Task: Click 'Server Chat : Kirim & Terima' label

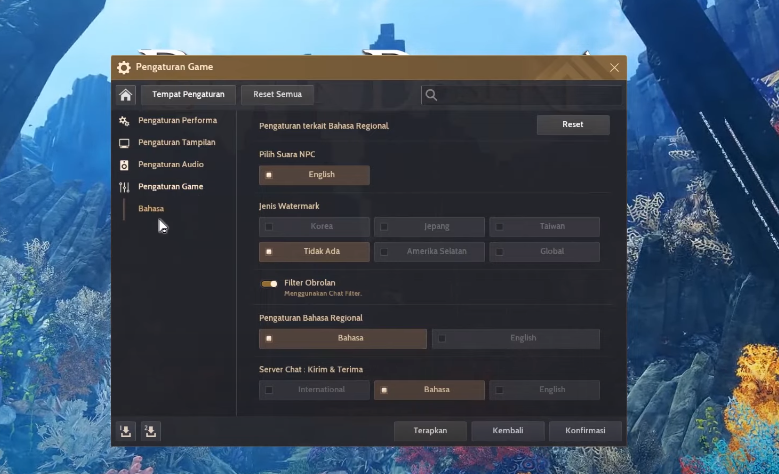Action: (x=311, y=370)
